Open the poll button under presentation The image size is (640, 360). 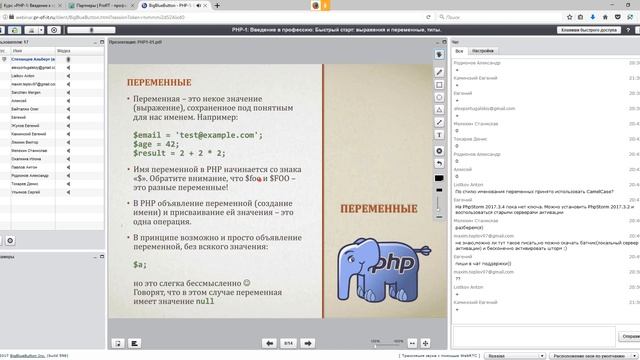[x=134, y=343]
